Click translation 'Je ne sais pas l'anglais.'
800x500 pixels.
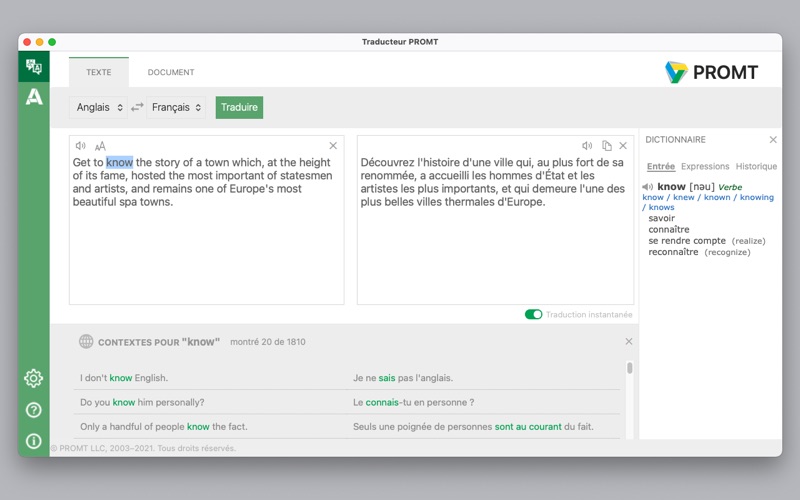[x=403, y=378]
